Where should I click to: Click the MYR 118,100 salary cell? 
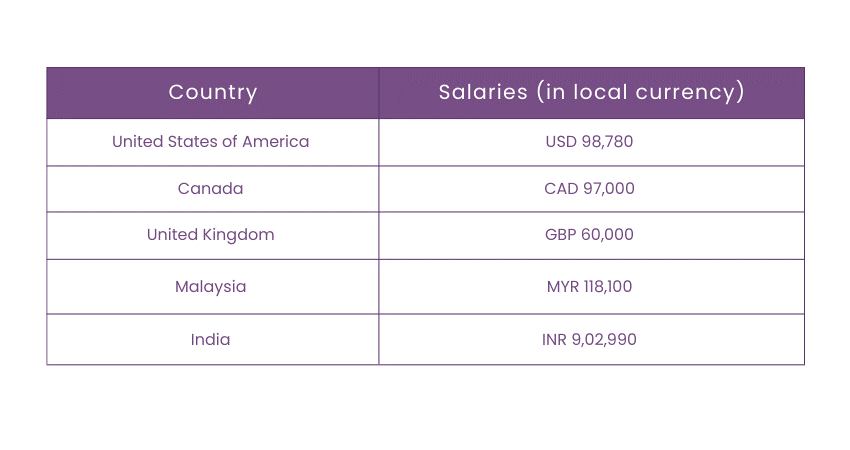pos(590,286)
